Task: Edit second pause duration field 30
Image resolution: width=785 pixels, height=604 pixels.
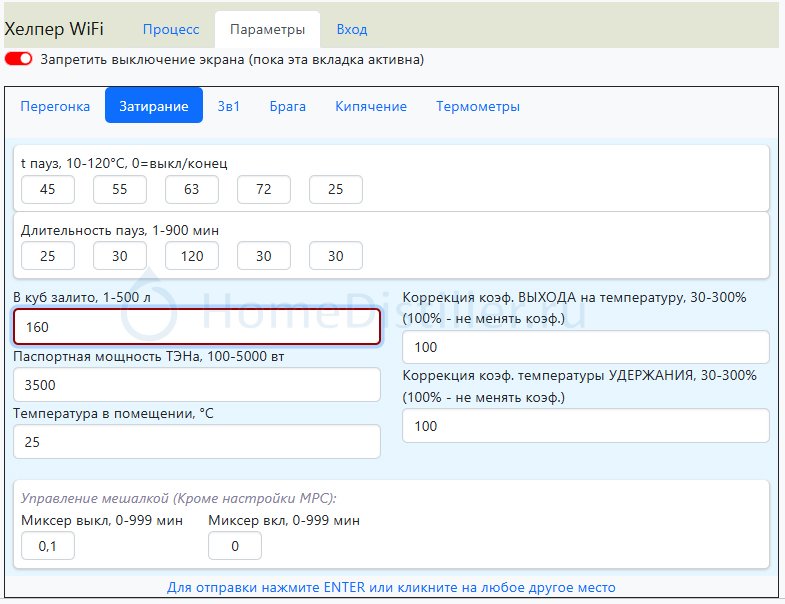Action: [120, 256]
